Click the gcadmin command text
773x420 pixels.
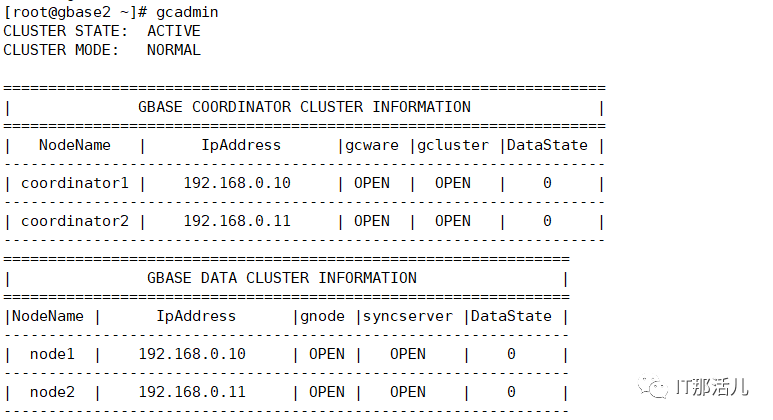point(187,12)
